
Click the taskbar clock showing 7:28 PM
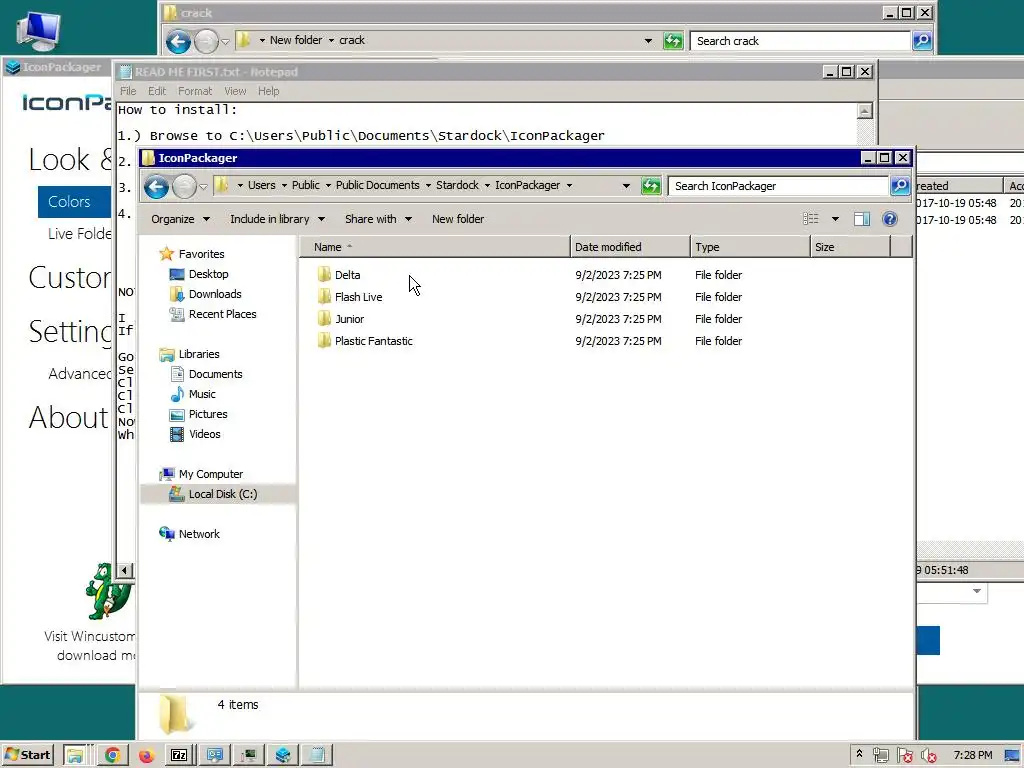click(x=972, y=755)
